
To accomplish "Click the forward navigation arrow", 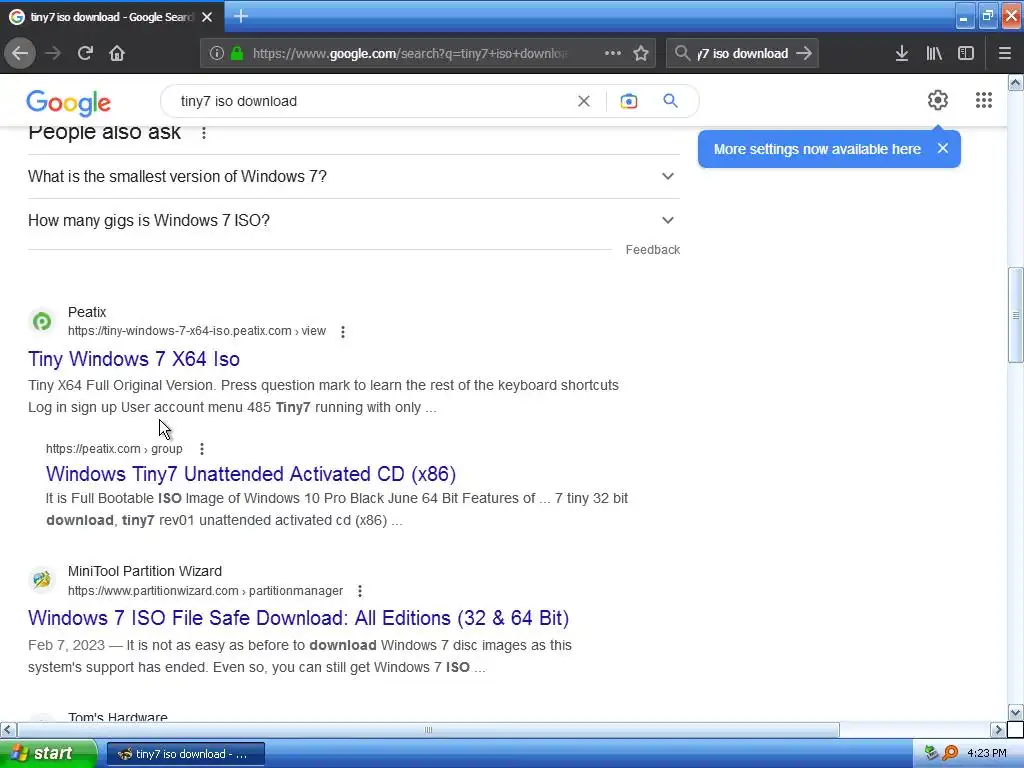I will click(53, 53).
